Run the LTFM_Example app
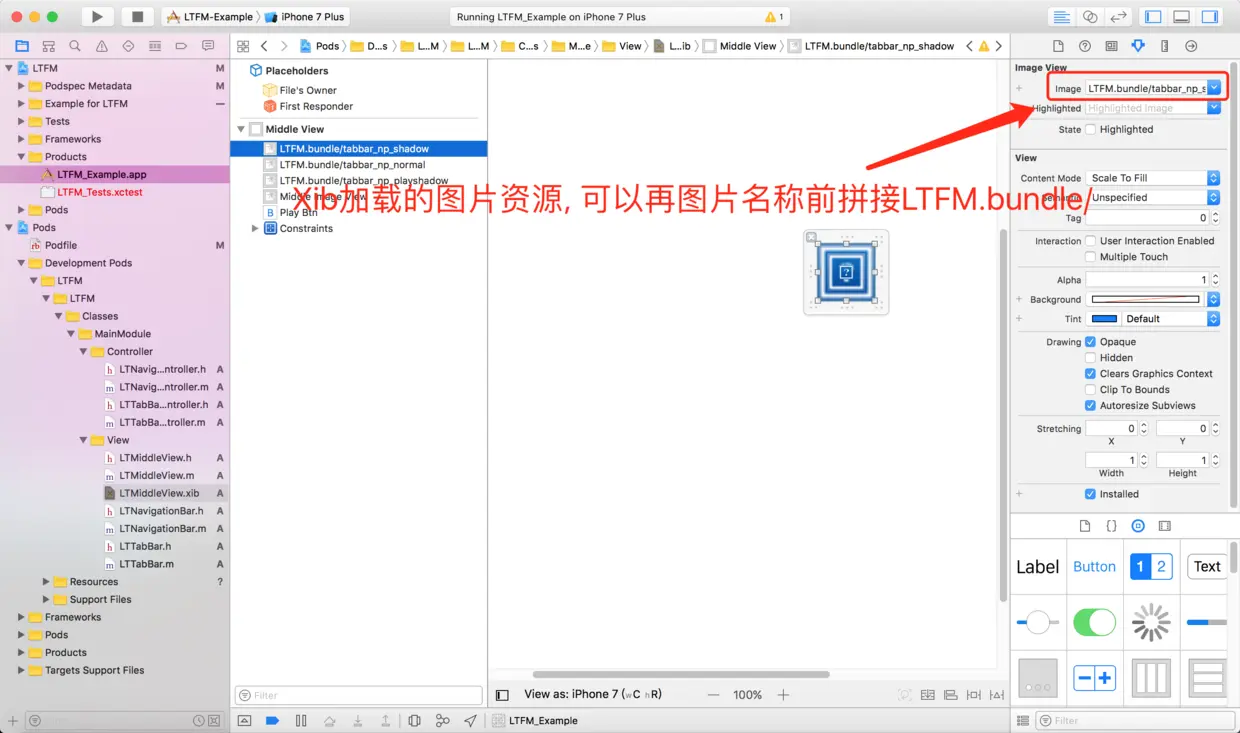 coord(95,16)
